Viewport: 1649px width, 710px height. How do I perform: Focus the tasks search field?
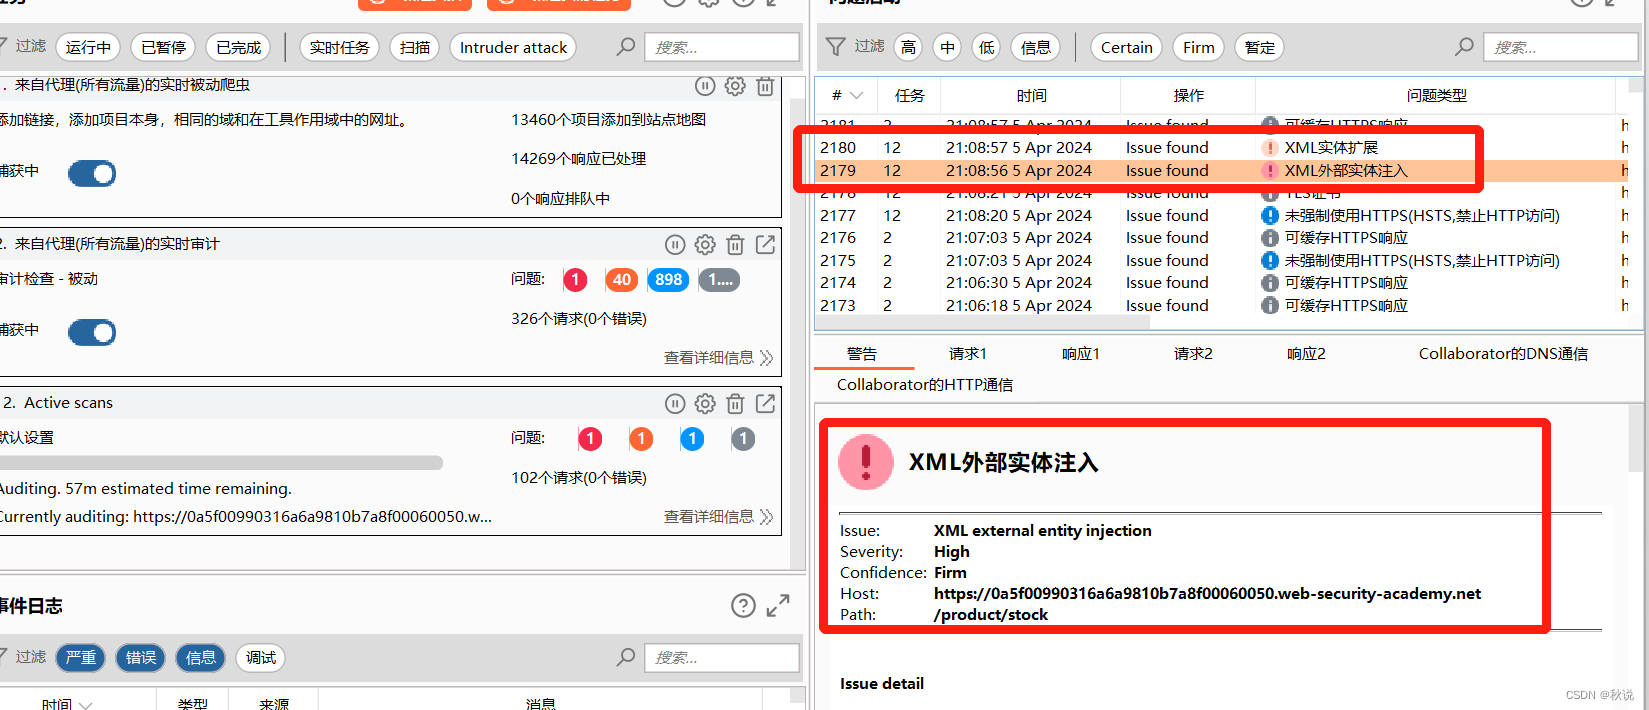pos(722,47)
